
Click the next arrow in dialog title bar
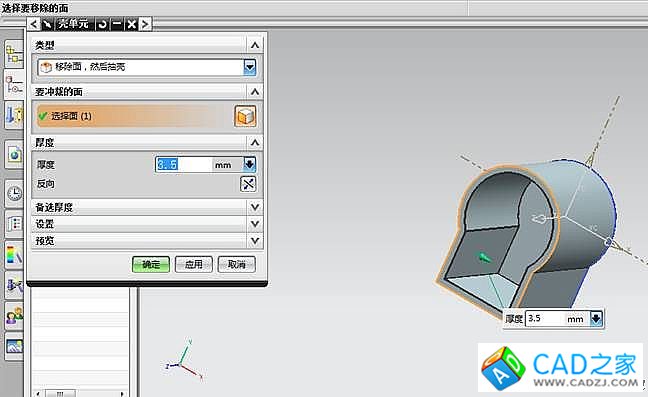(145, 24)
